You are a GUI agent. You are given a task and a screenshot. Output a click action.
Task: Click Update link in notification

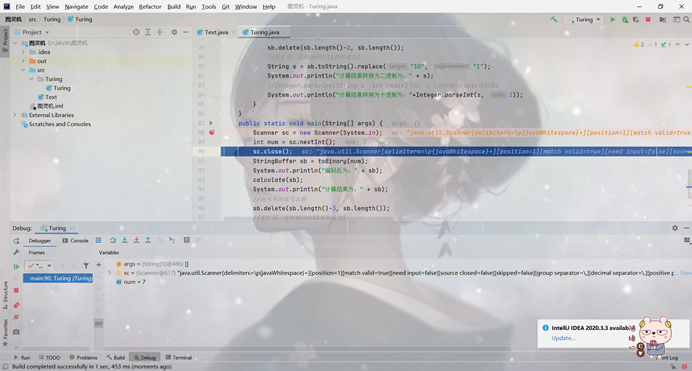(x=563, y=338)
